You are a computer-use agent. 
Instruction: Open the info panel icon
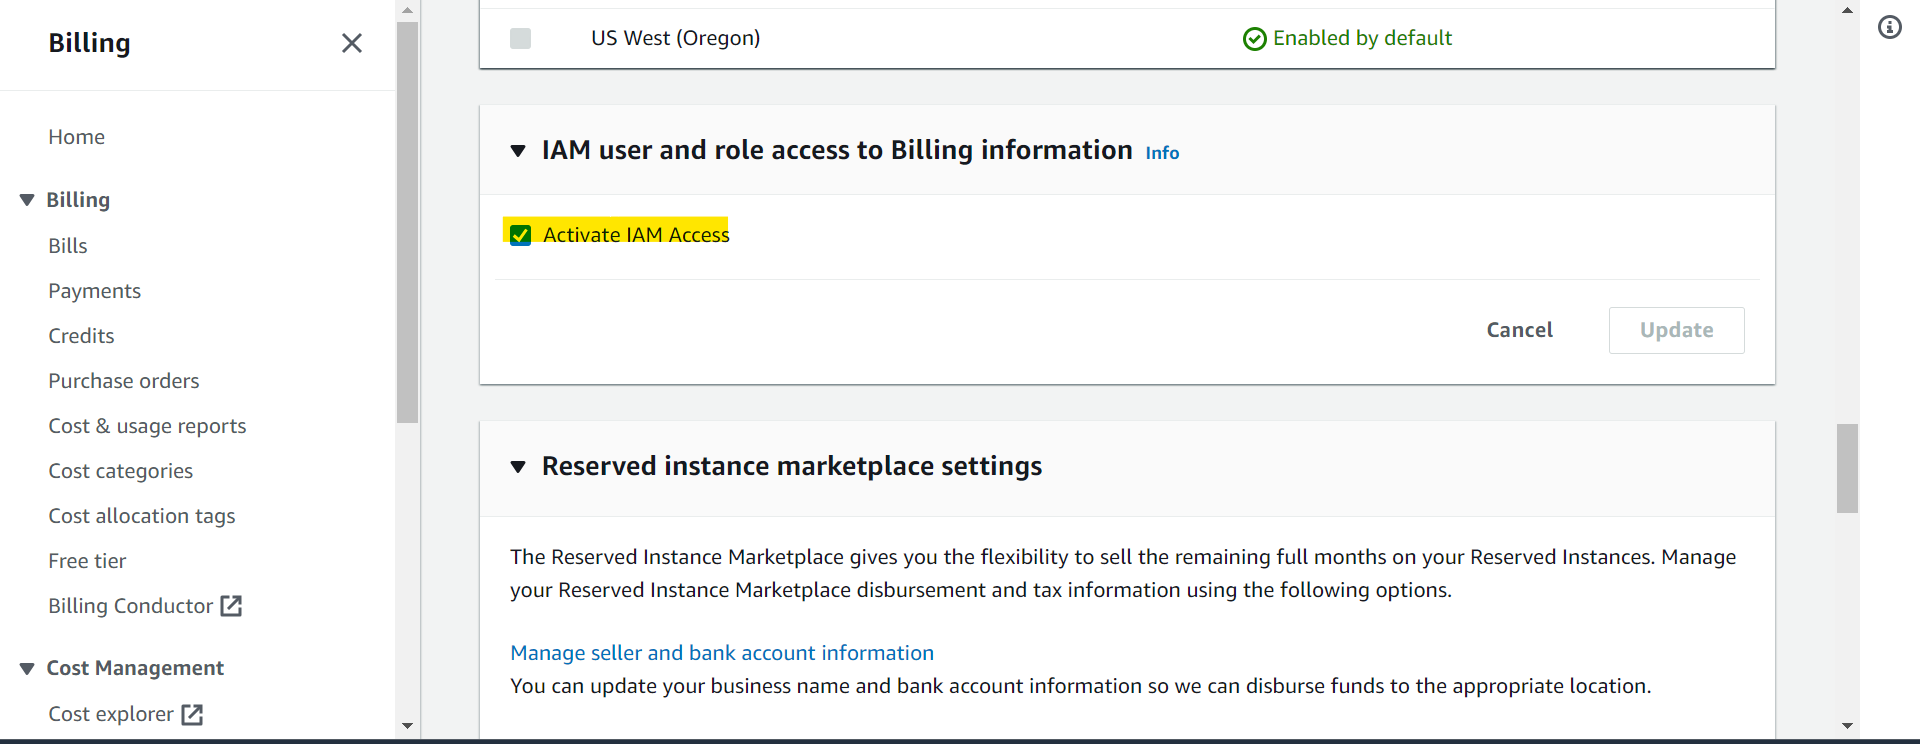tap(1889, 28)
